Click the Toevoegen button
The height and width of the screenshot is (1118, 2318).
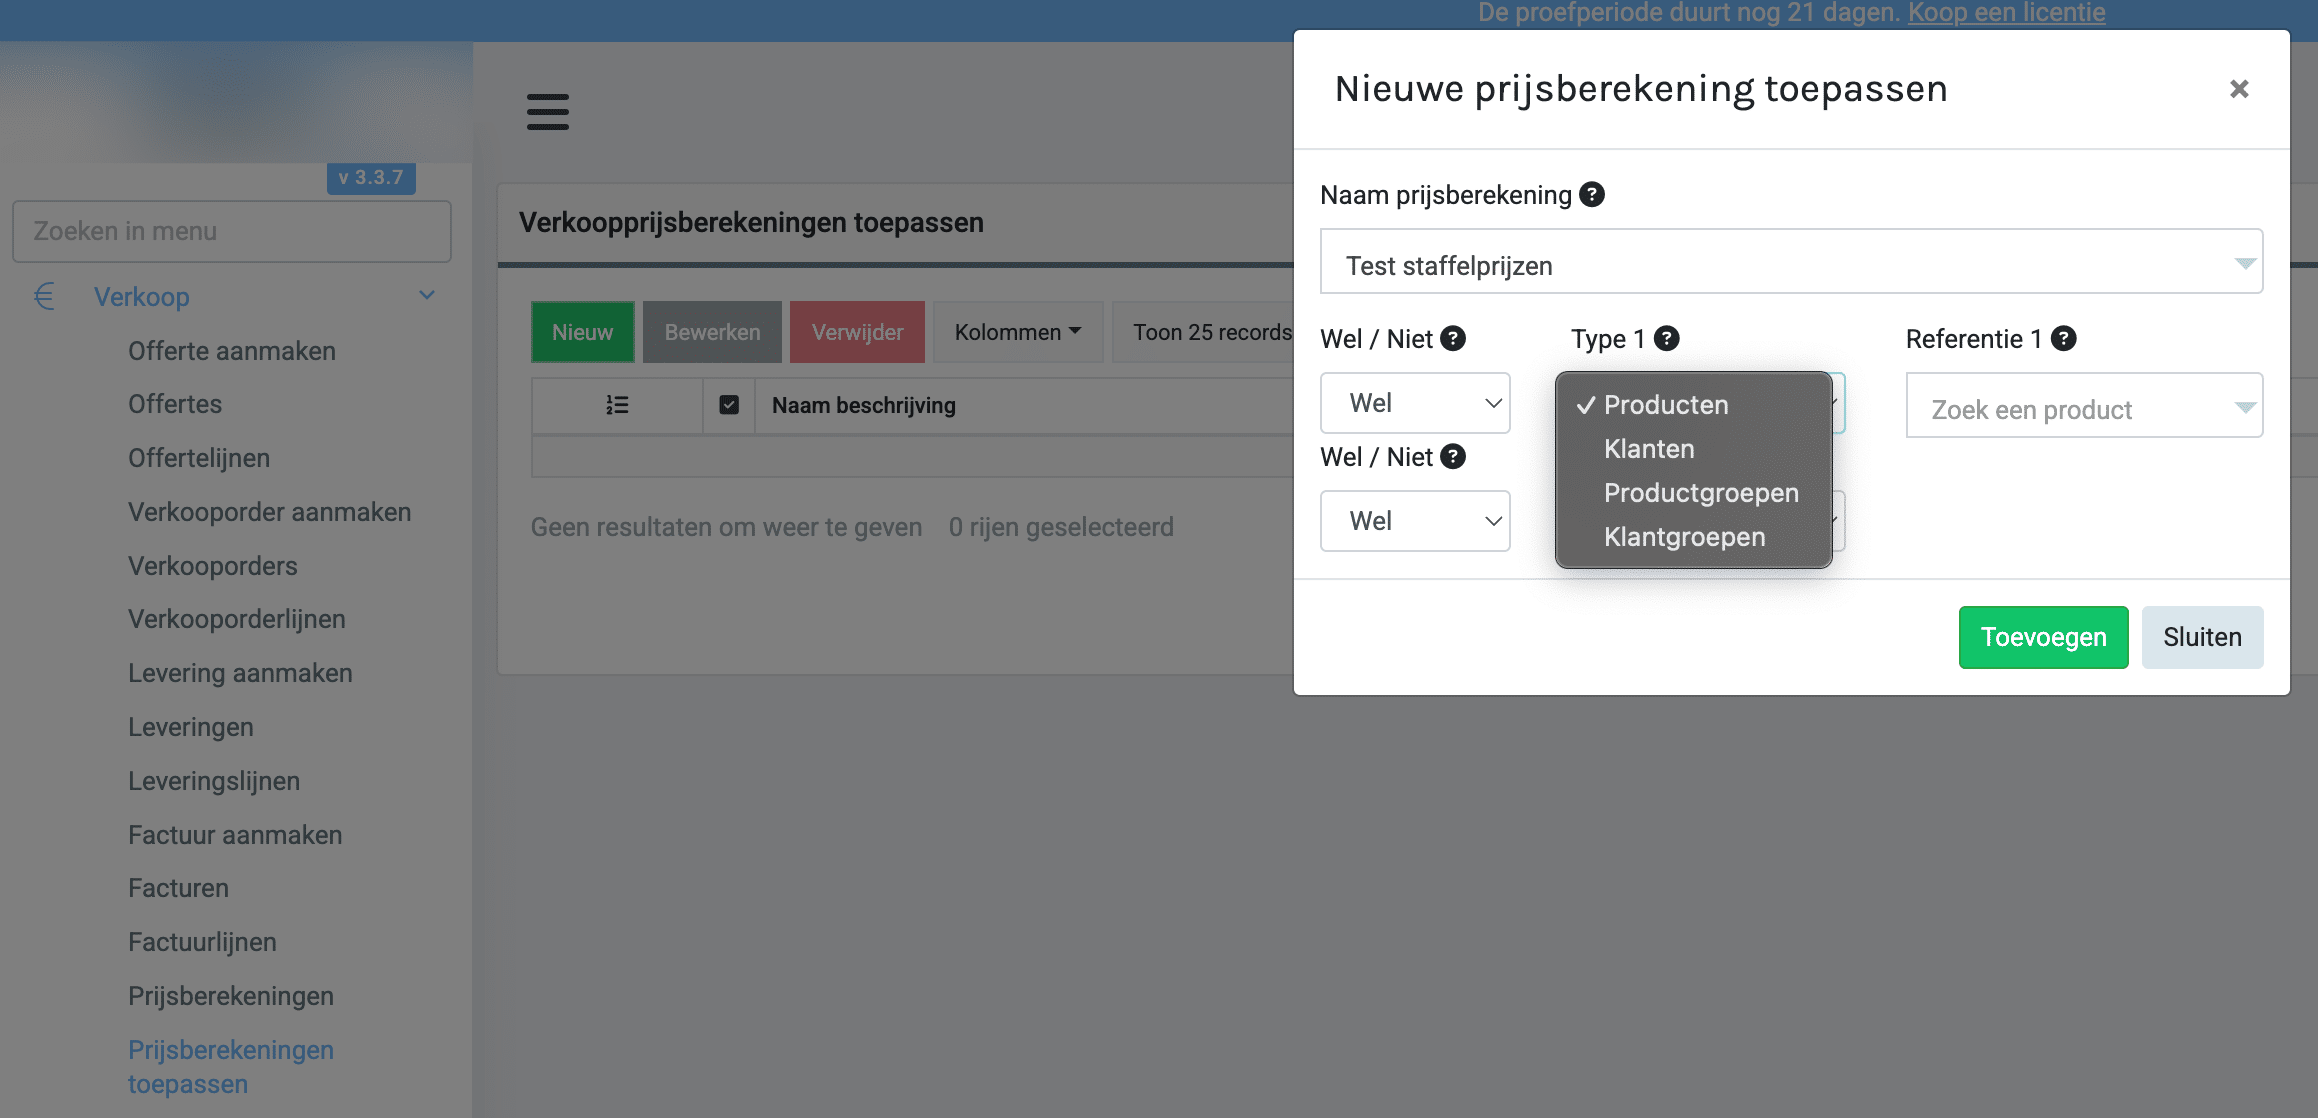click(2043, 637)
